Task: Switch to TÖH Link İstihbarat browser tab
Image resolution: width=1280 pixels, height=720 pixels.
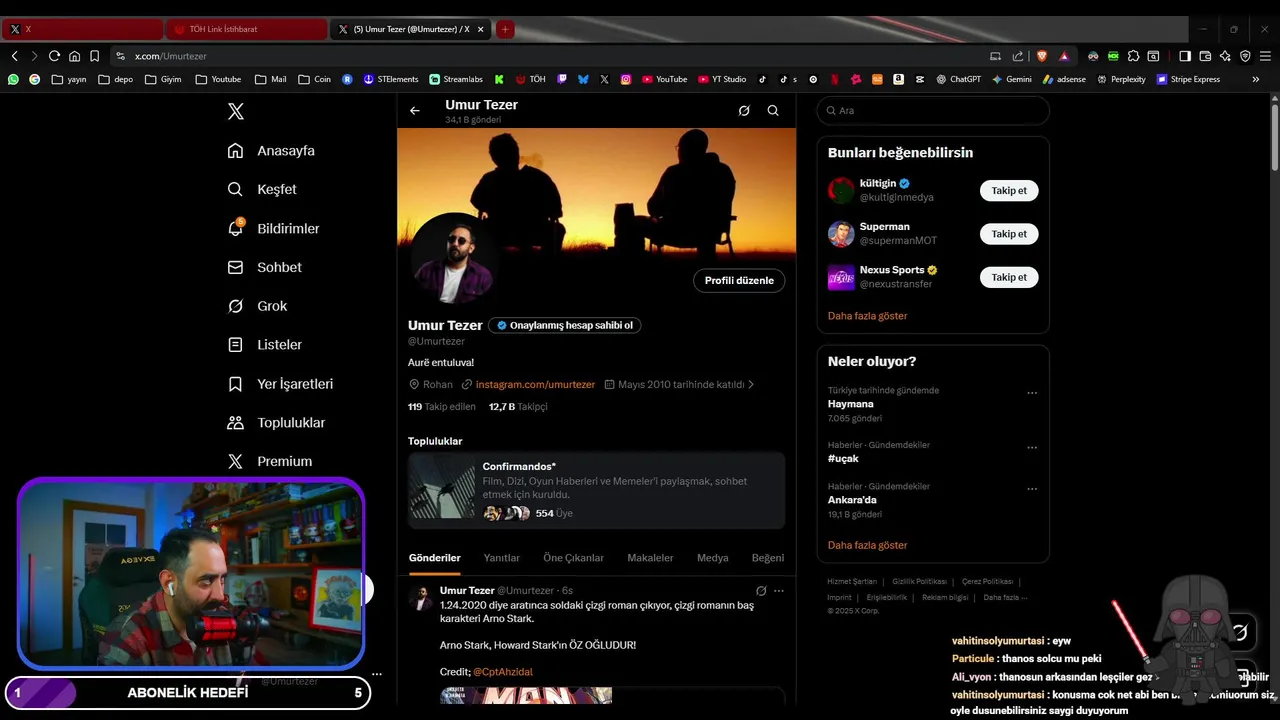Action: tap(246, 29)
